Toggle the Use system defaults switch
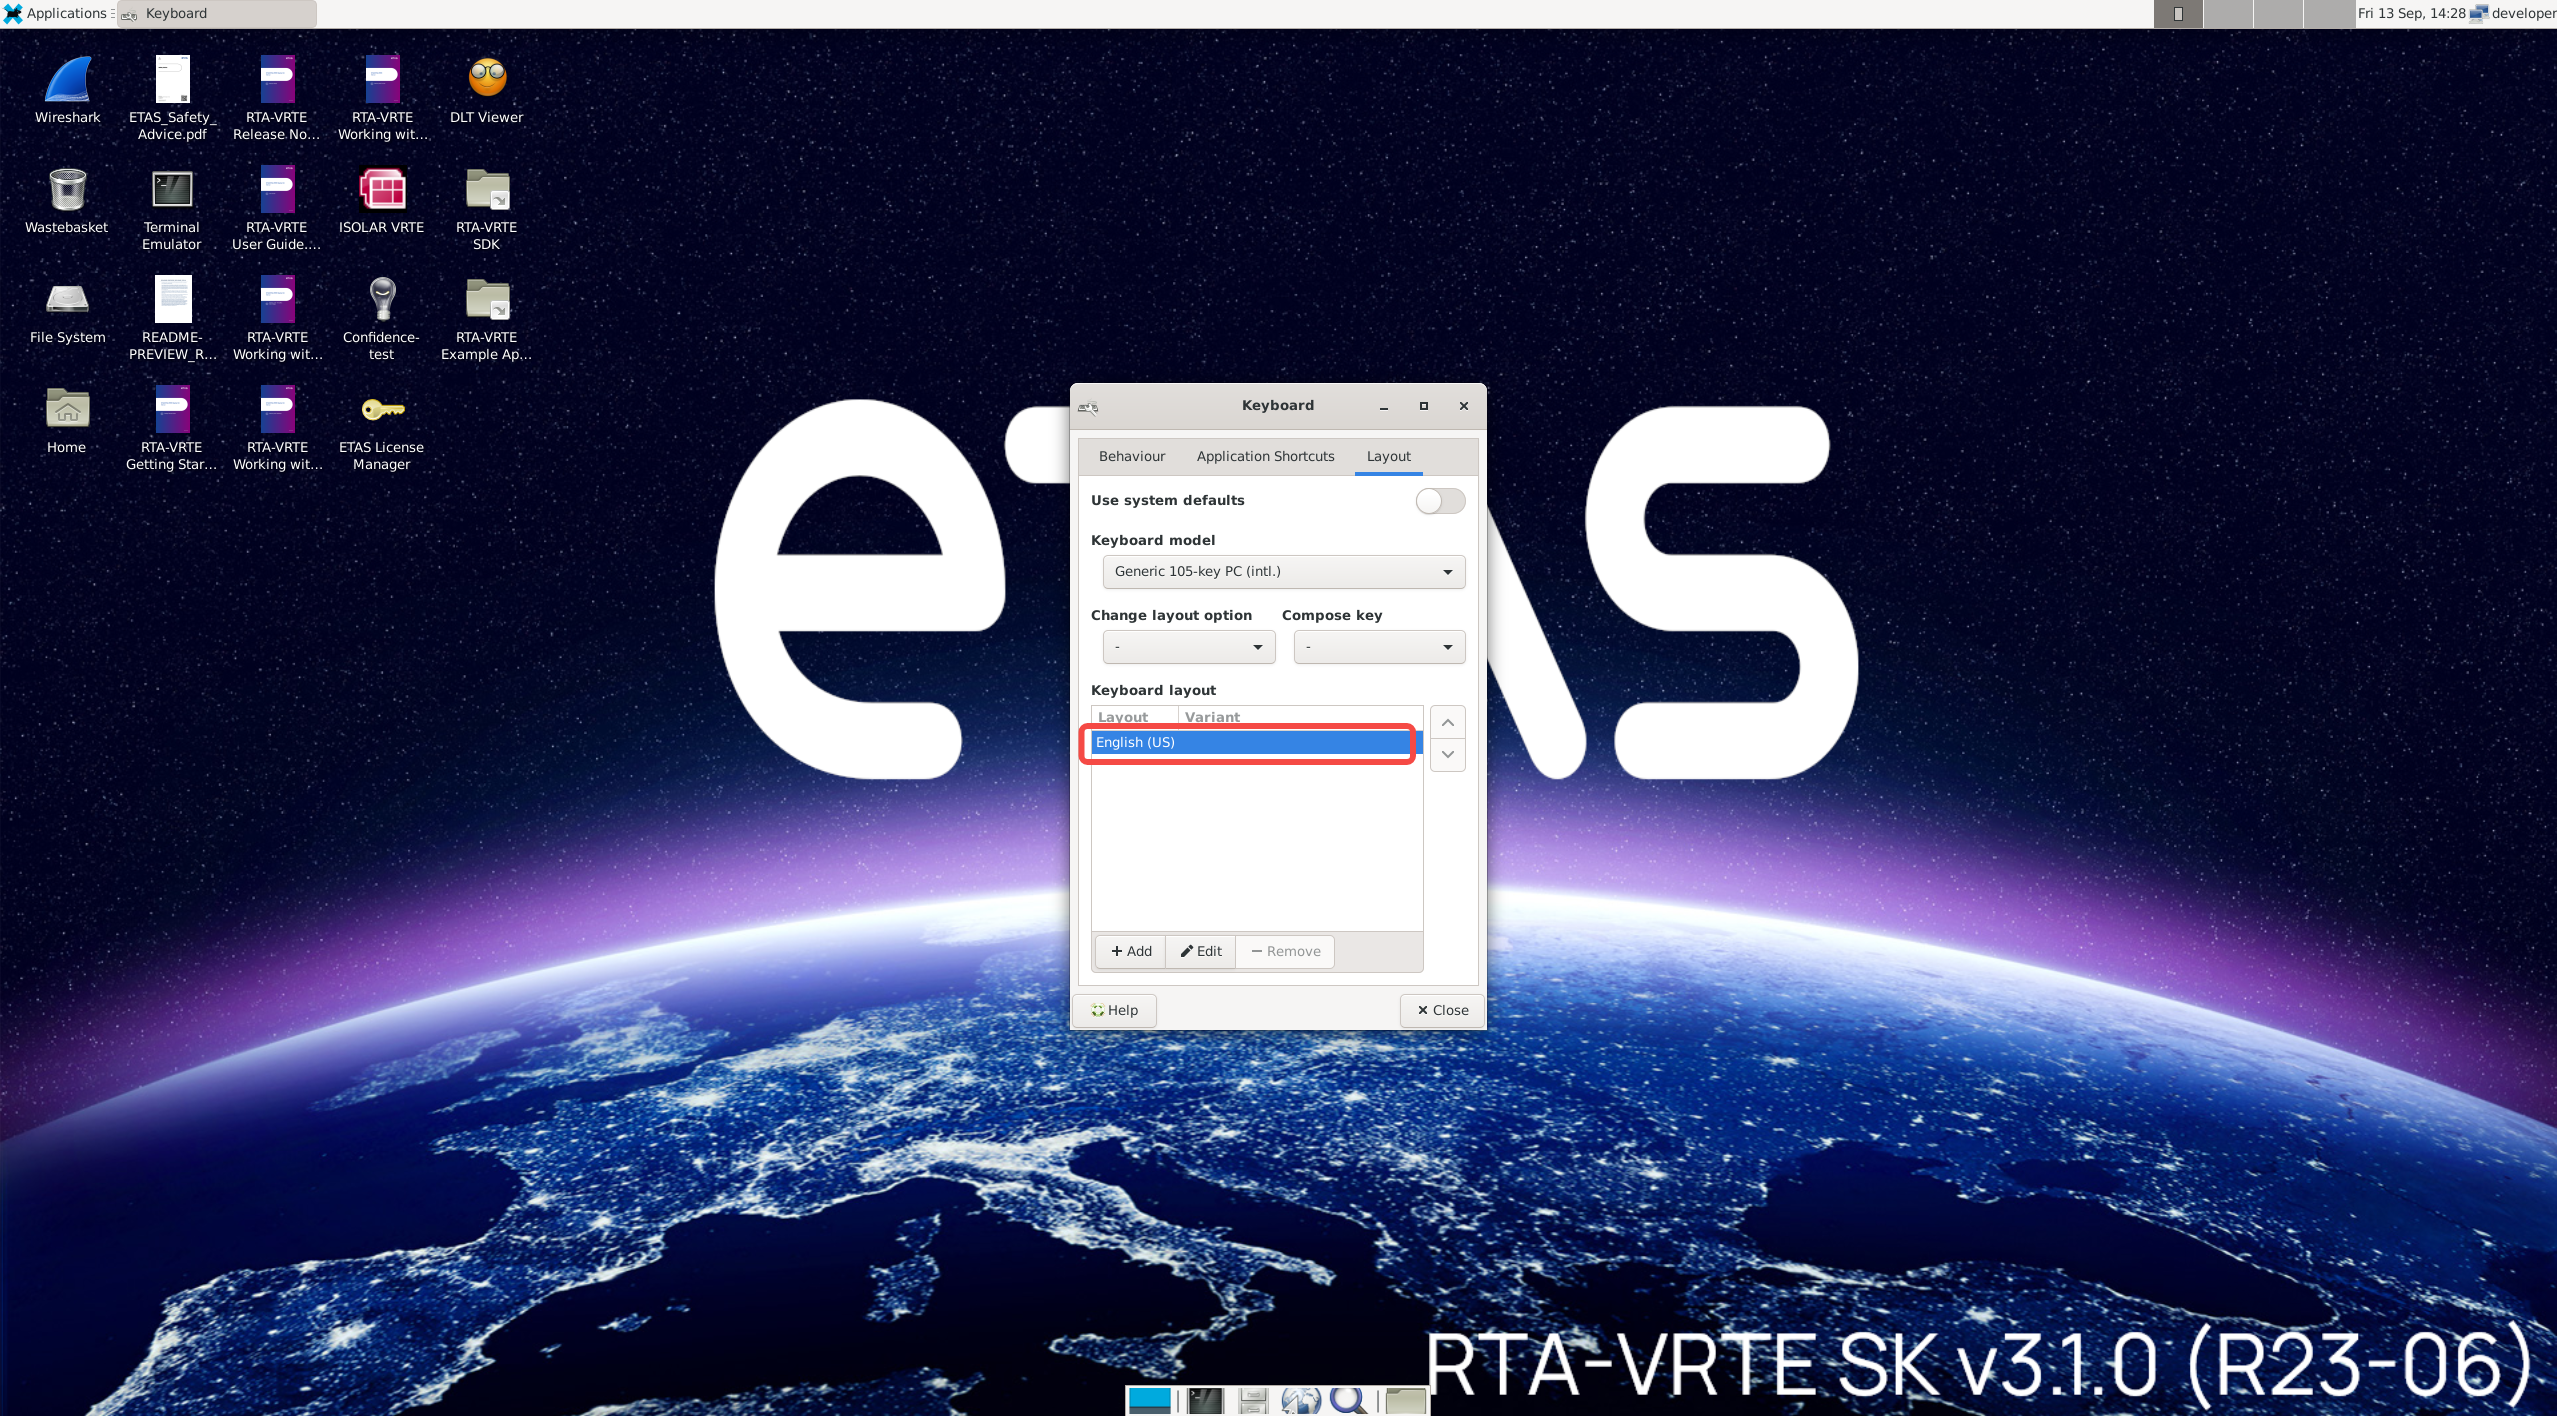2557x1416 pixels. click(x=1440, y=501)
